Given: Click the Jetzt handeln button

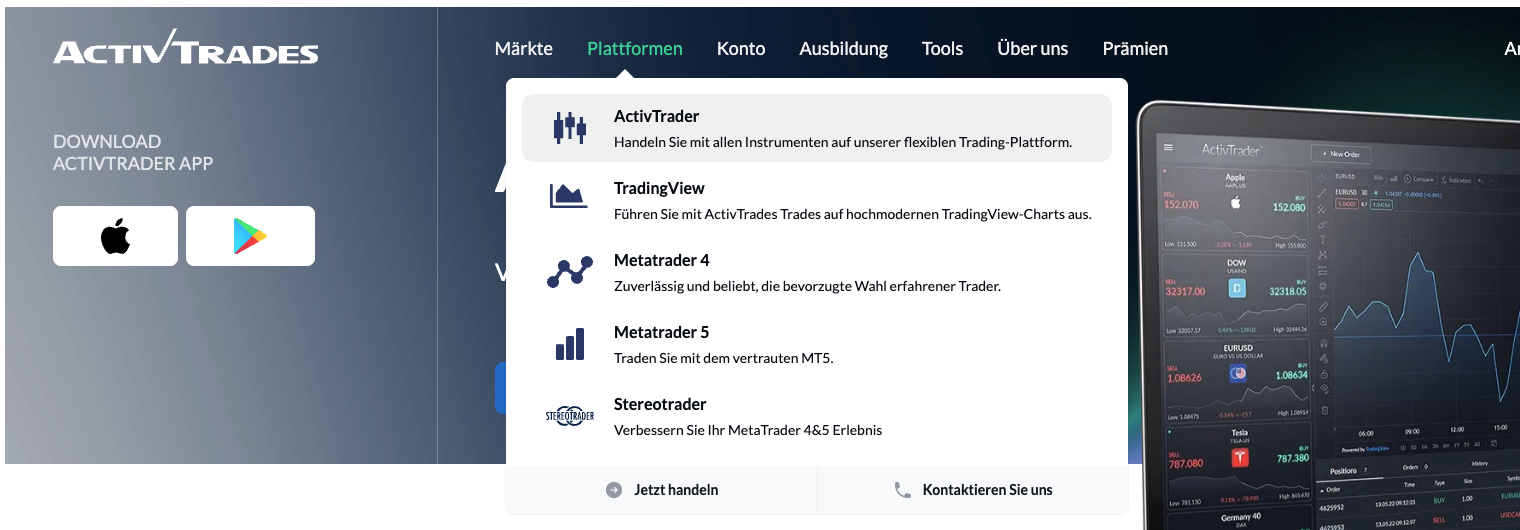Looking at the screenshot, I should [662, 490].
